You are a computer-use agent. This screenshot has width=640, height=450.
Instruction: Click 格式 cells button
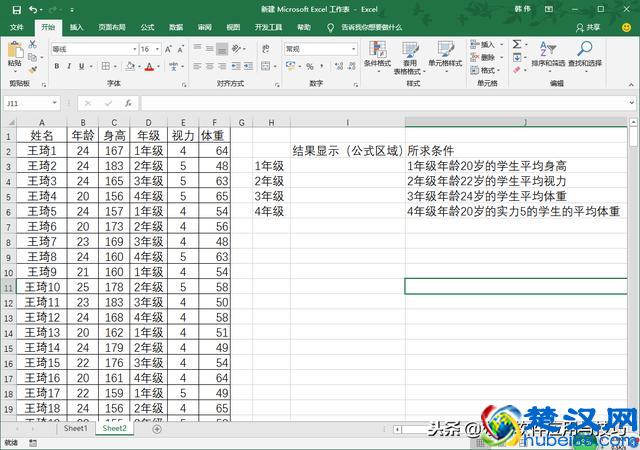(x=485, y=70)
